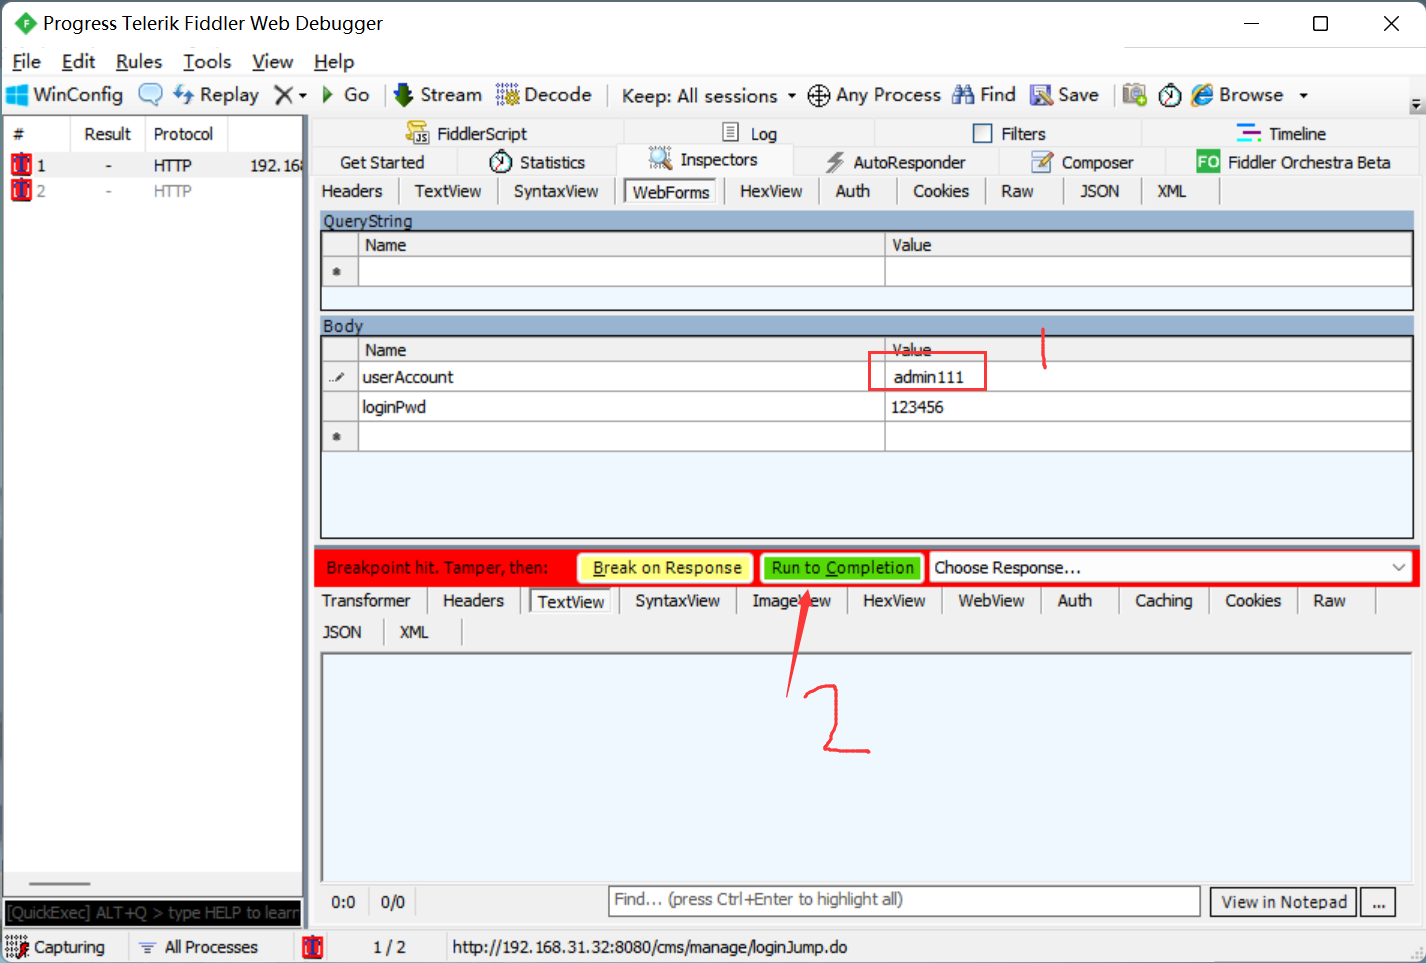Expand the Remove sessions dropdown arrow
This screenshot has width=1426, height=963.
point(303,96)
